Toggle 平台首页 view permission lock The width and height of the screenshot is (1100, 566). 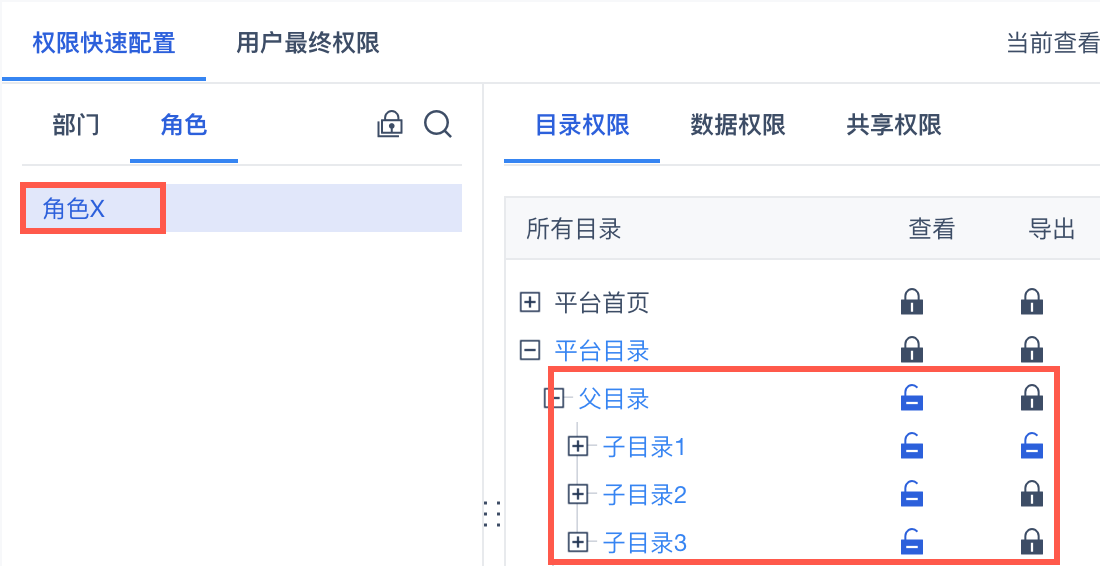tap(911, 301)
